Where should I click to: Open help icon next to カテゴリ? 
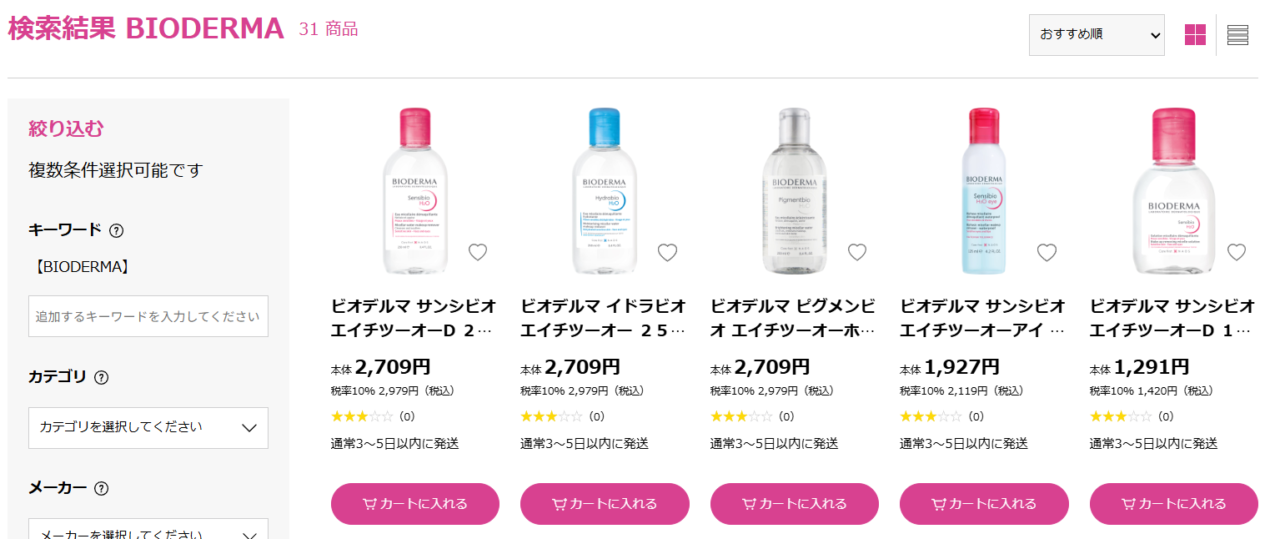click(x=101, y=378)
